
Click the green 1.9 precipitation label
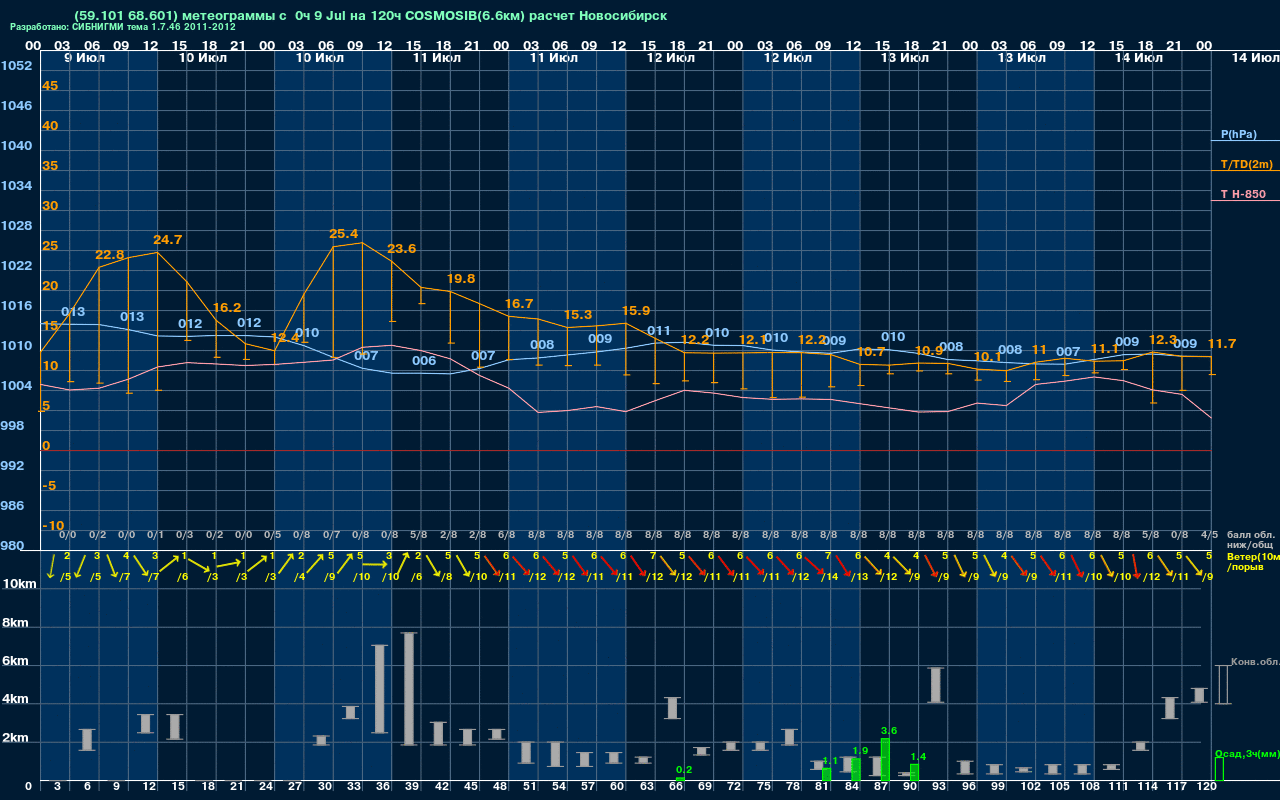[x=860, y=750]
